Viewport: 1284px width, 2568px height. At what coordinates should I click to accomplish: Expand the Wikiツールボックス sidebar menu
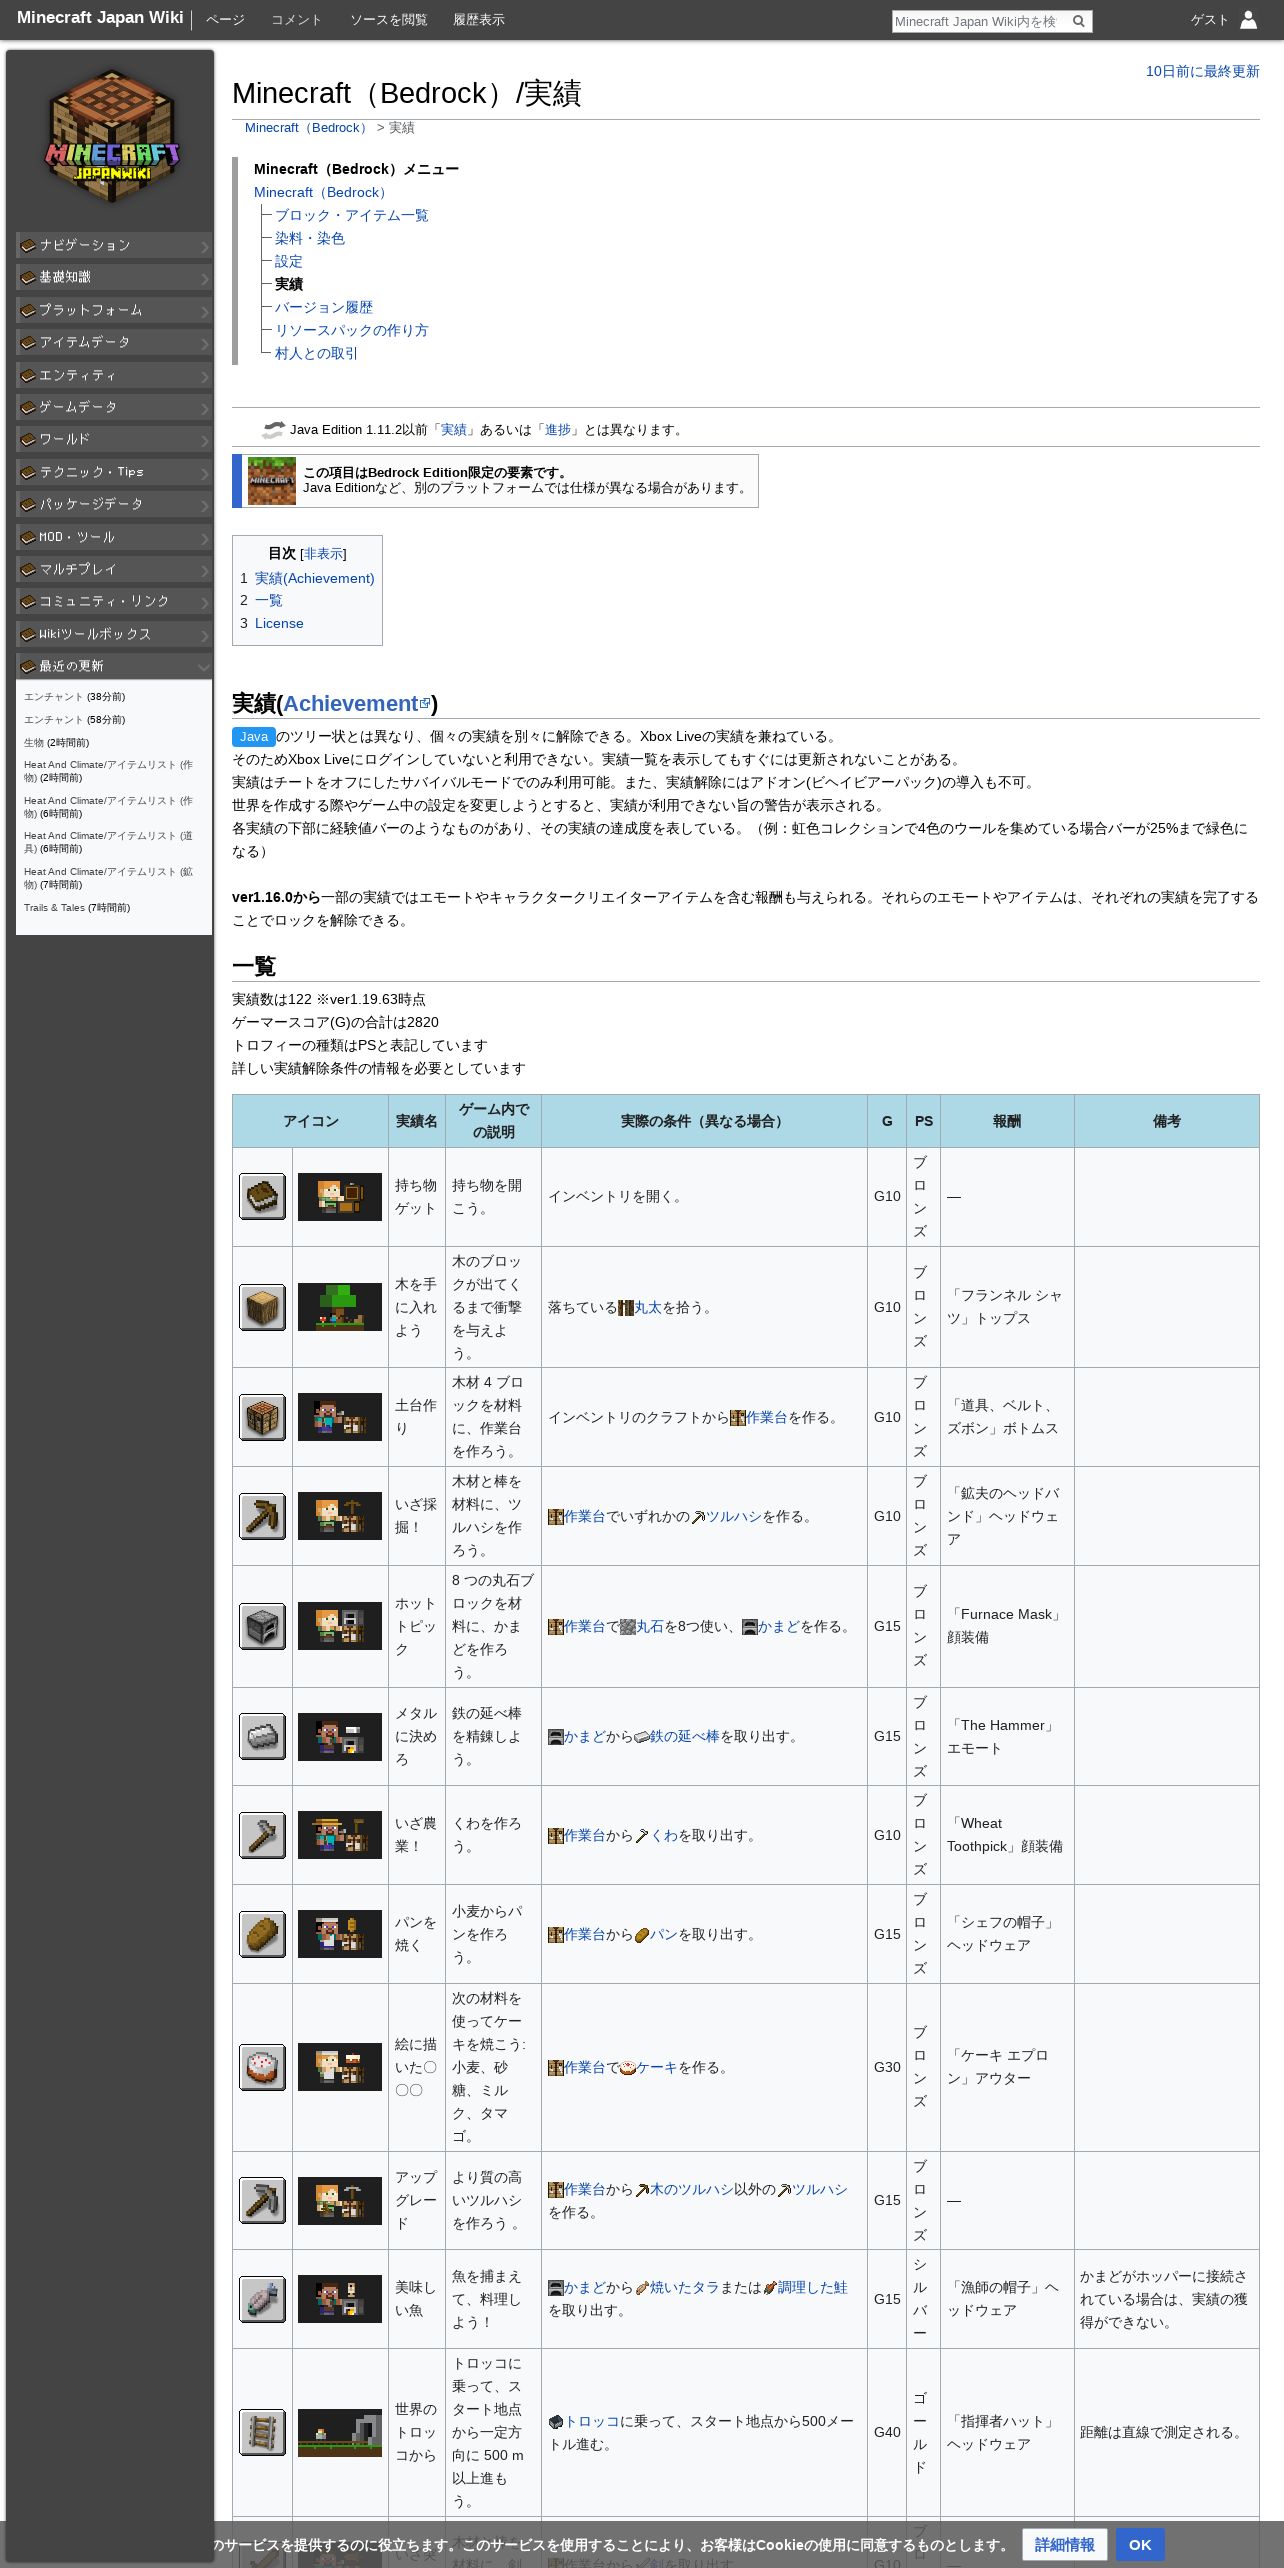[x=114, y=634]
